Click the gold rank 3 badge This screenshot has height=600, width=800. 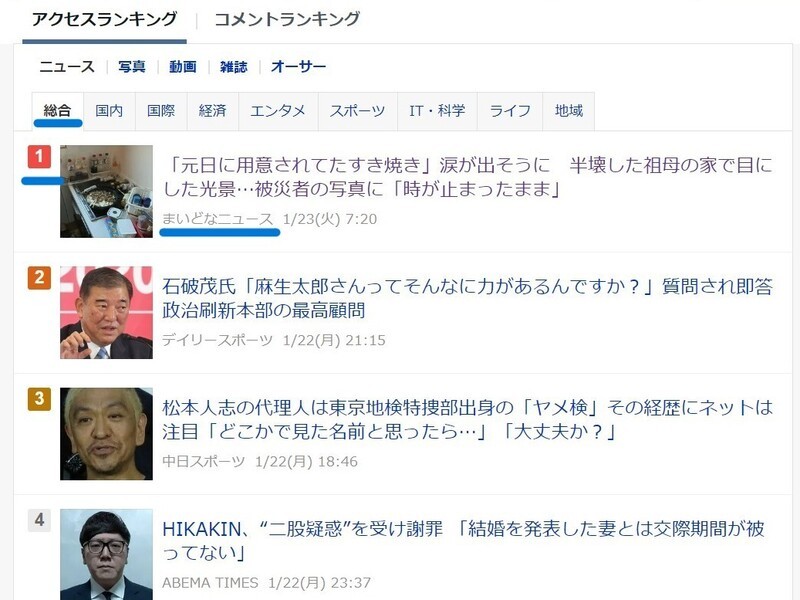click(x=39, y=398)
